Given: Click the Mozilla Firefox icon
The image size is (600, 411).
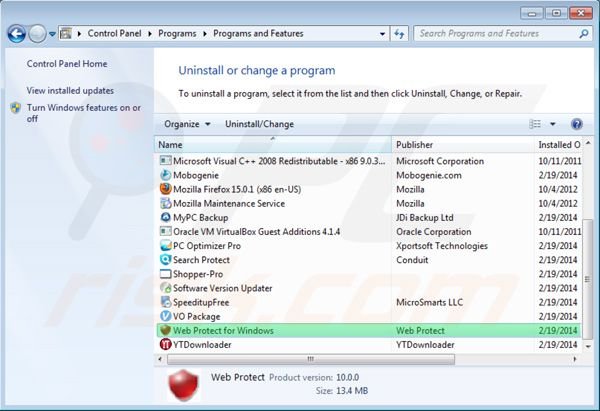Looking at the screenshot, I should pyautogui.click(x=165, y=189).
